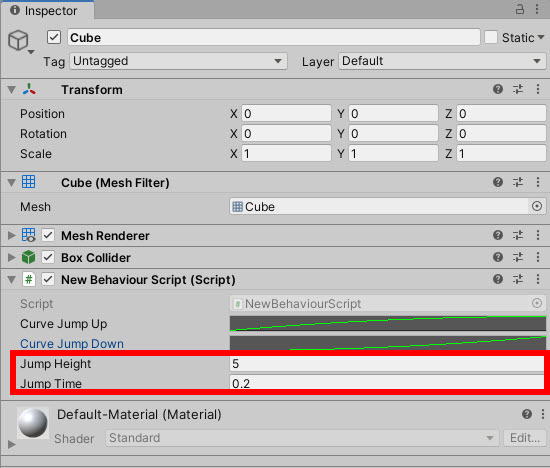Open the Curve Jump Down curve editor
Viewport: 550px width, 468px height.
388,343
